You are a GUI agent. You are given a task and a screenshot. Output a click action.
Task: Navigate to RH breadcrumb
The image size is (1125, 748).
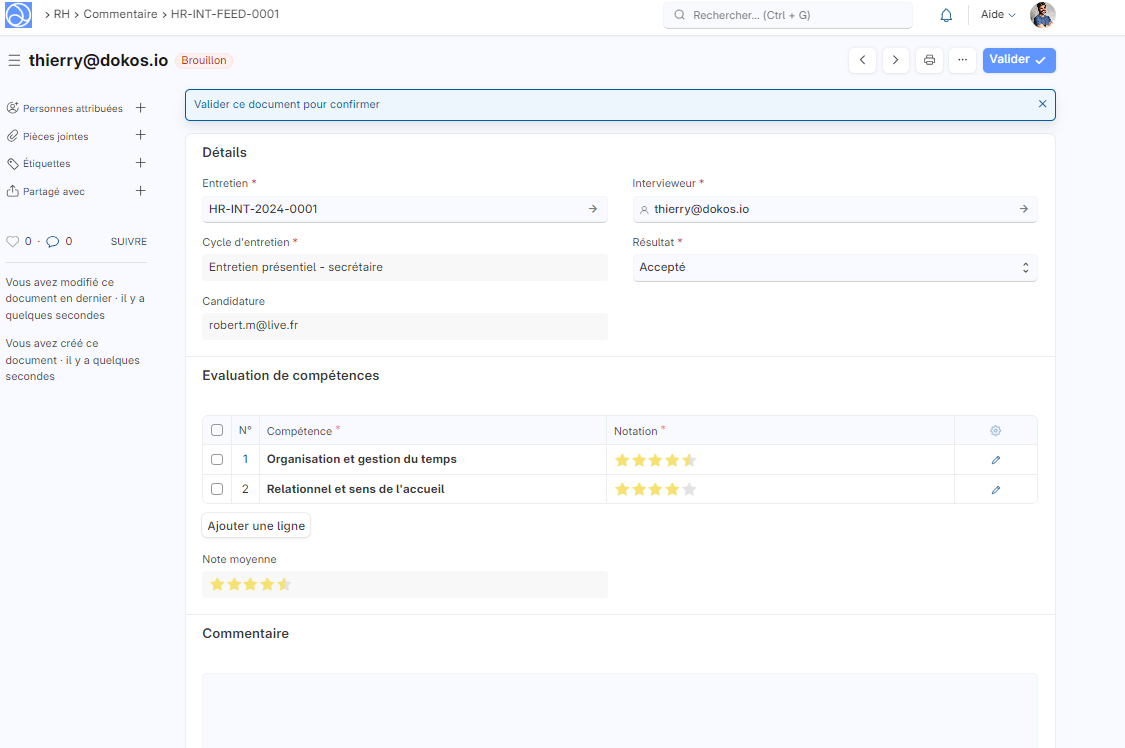61,15
